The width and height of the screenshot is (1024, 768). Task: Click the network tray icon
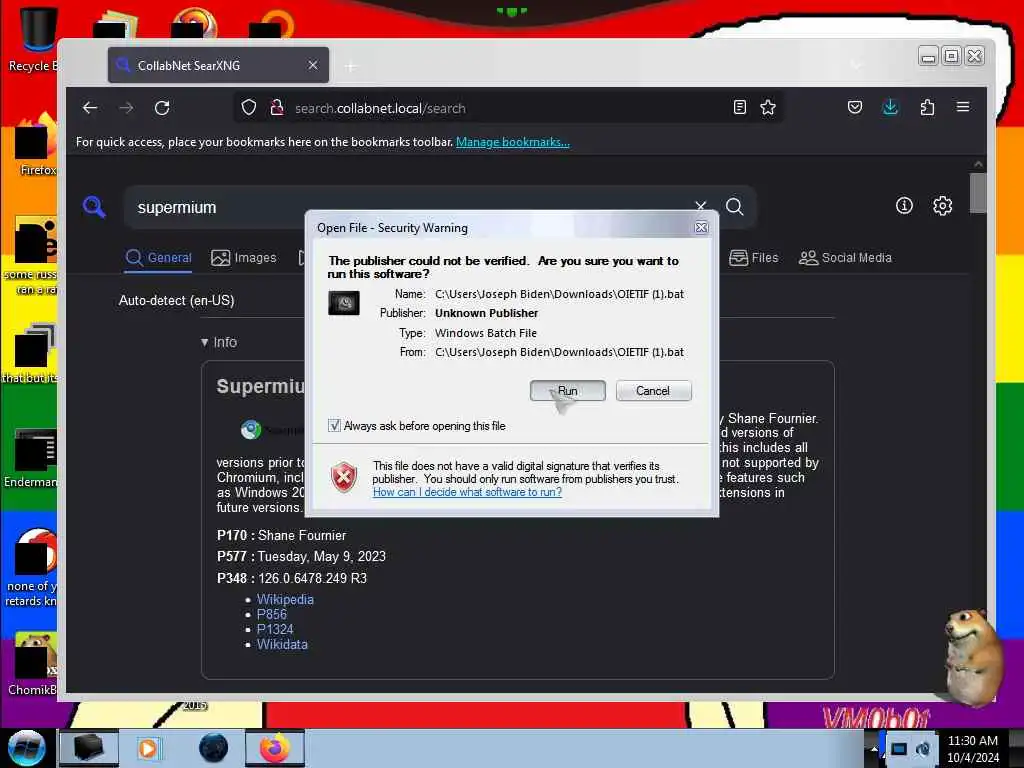pos(899,748)
